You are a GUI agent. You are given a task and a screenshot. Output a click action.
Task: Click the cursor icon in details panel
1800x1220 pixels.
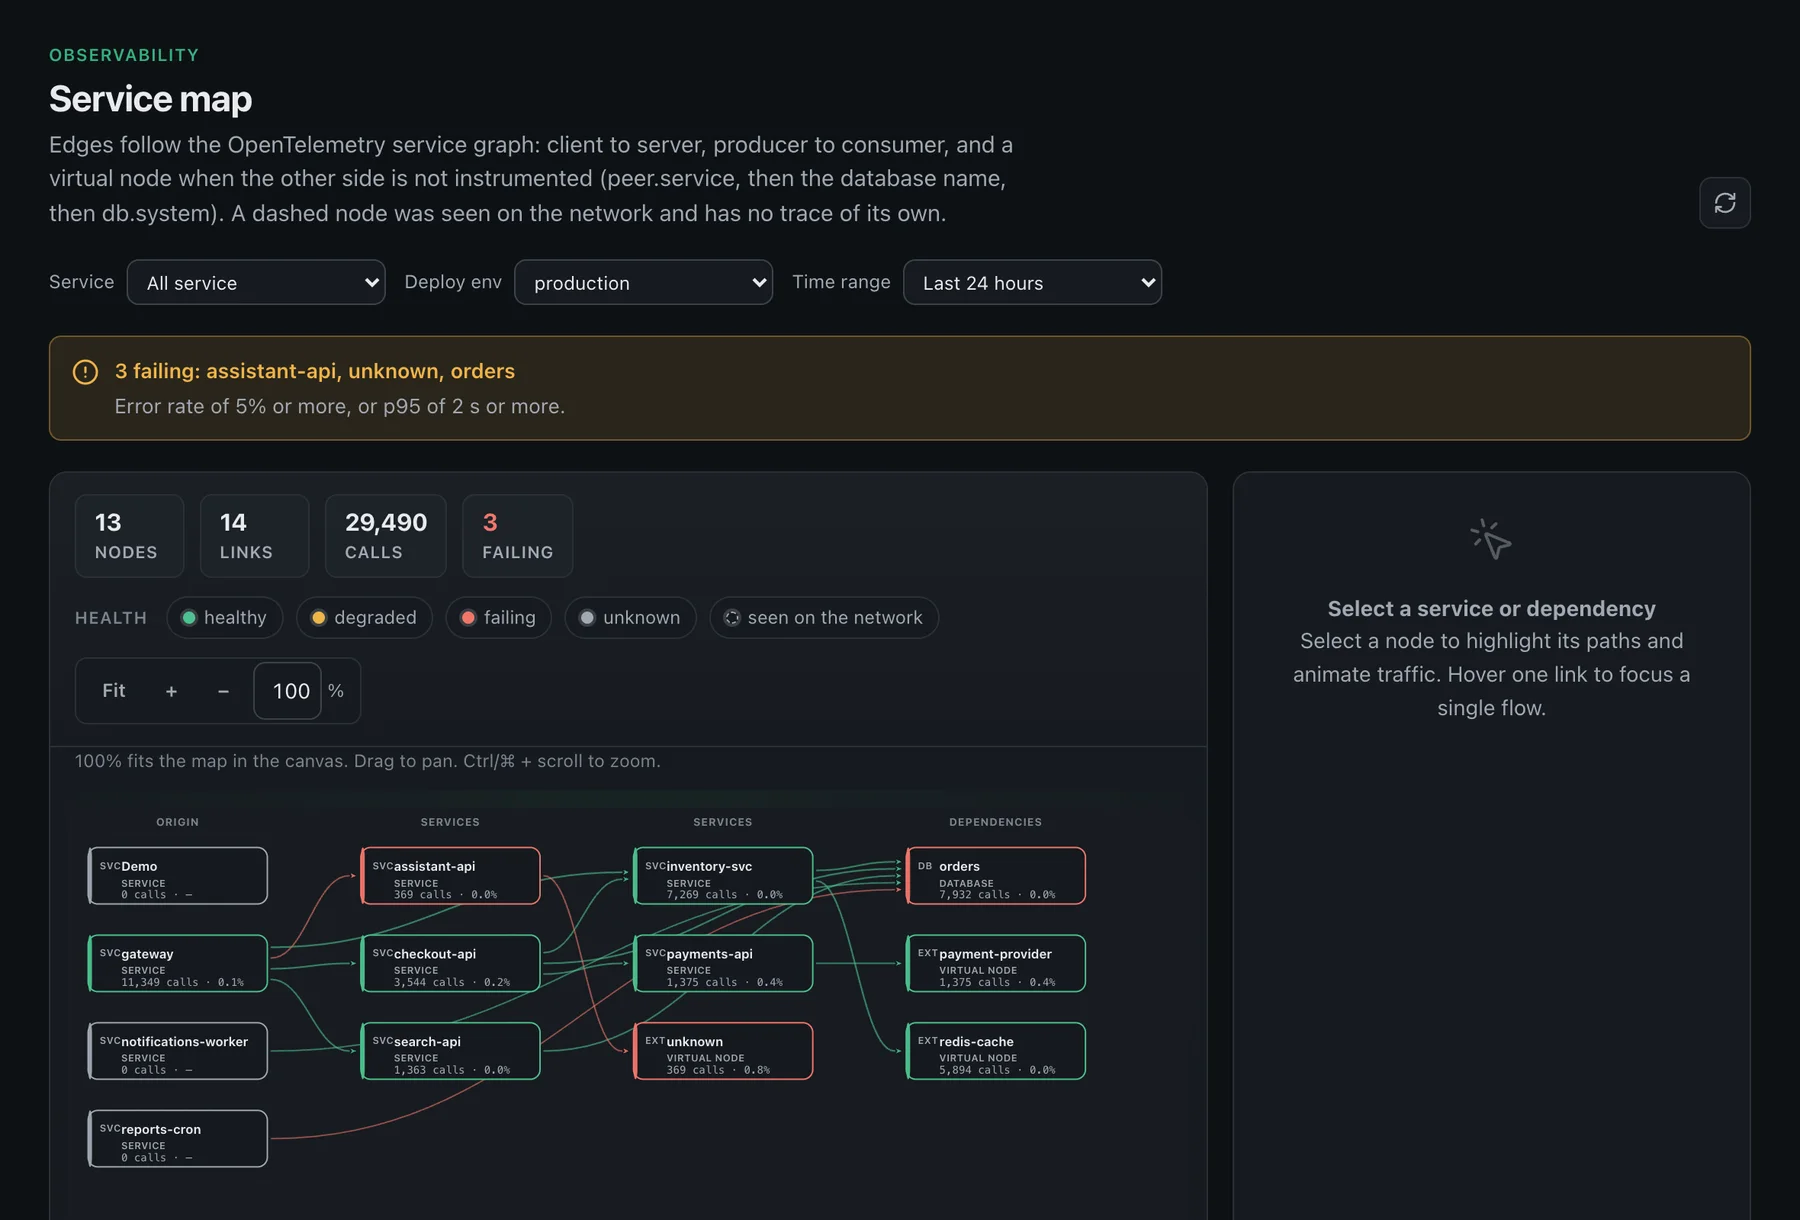tap(1491, 539)
